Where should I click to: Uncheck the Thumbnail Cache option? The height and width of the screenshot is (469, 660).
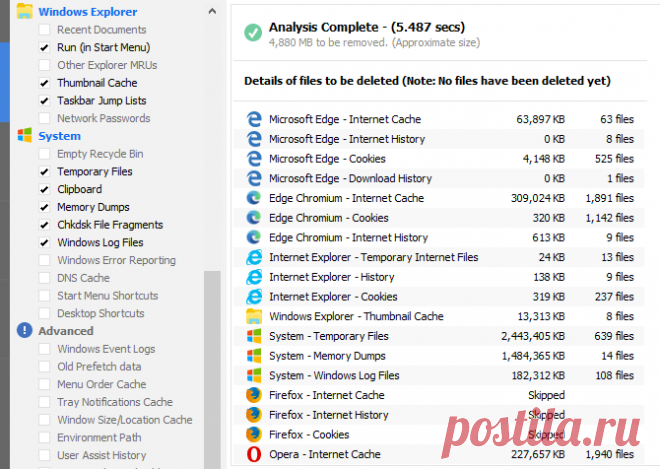[44, 83]
